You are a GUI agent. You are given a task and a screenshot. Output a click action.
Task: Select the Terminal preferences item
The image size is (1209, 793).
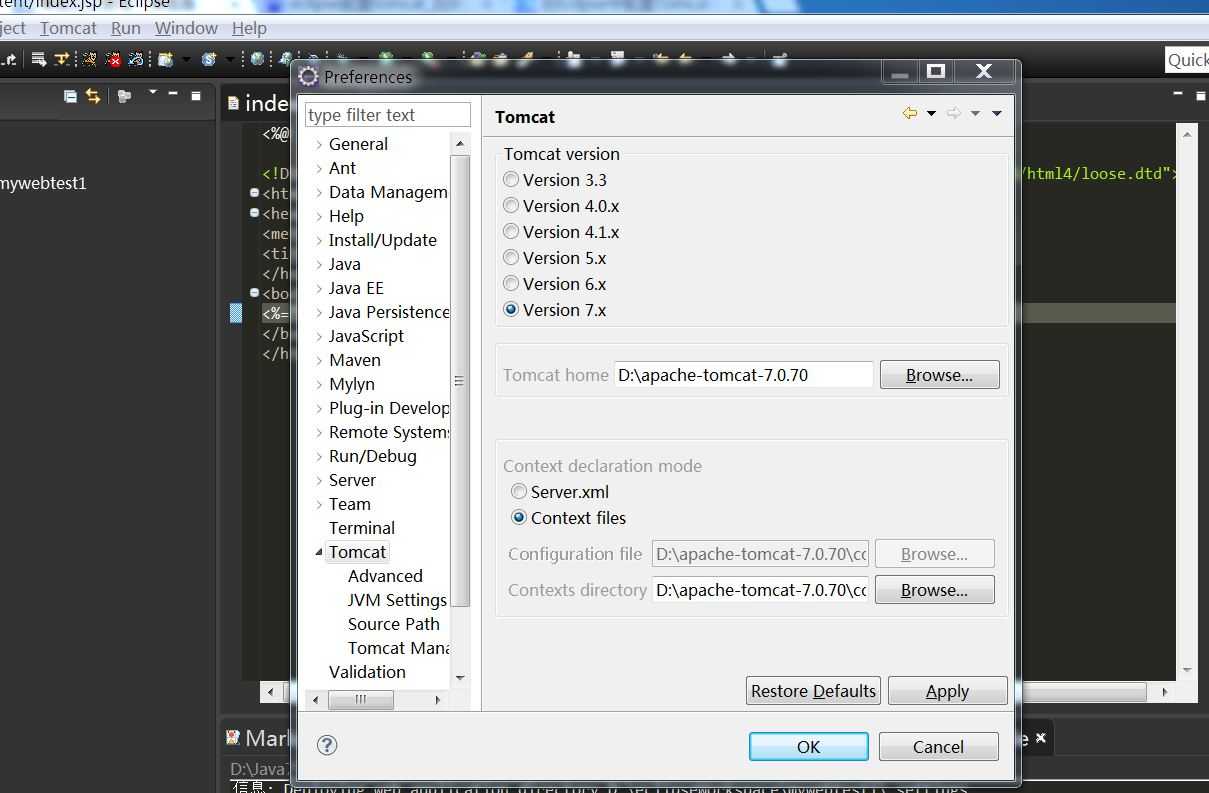point(362,528)
